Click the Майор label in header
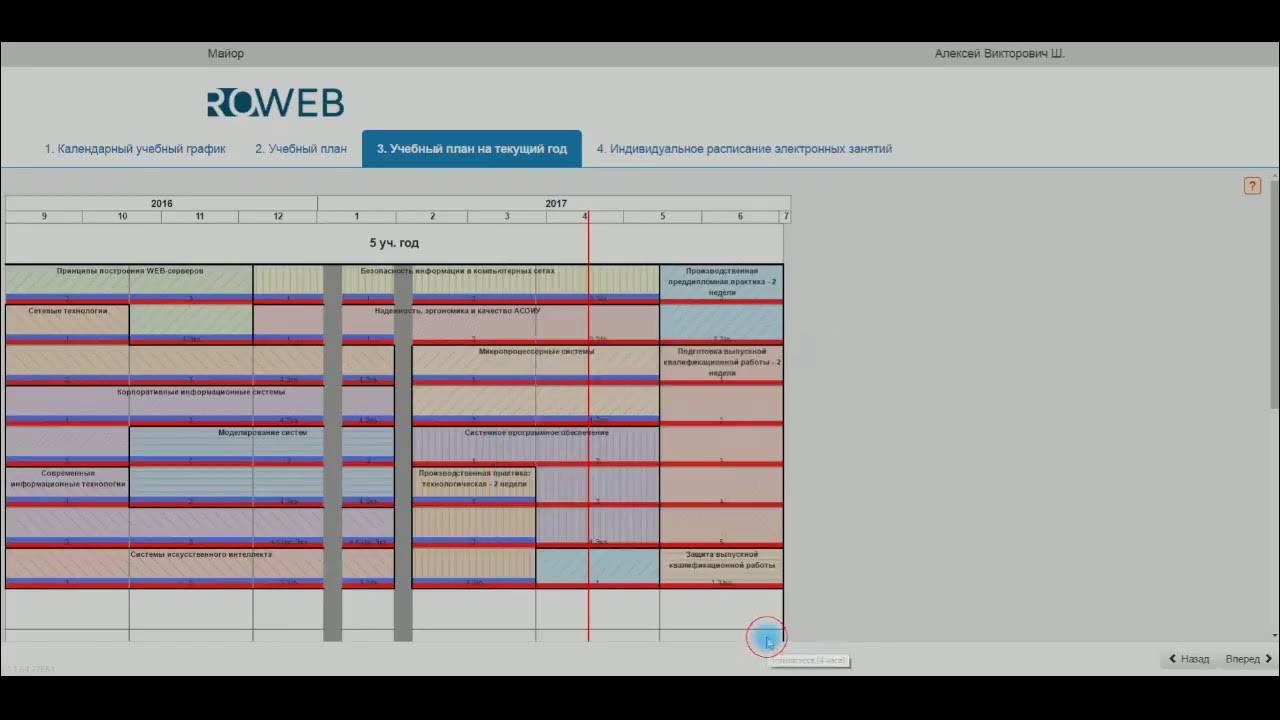1280x720 pixels. pyautogui.click(x=225, y=54)
